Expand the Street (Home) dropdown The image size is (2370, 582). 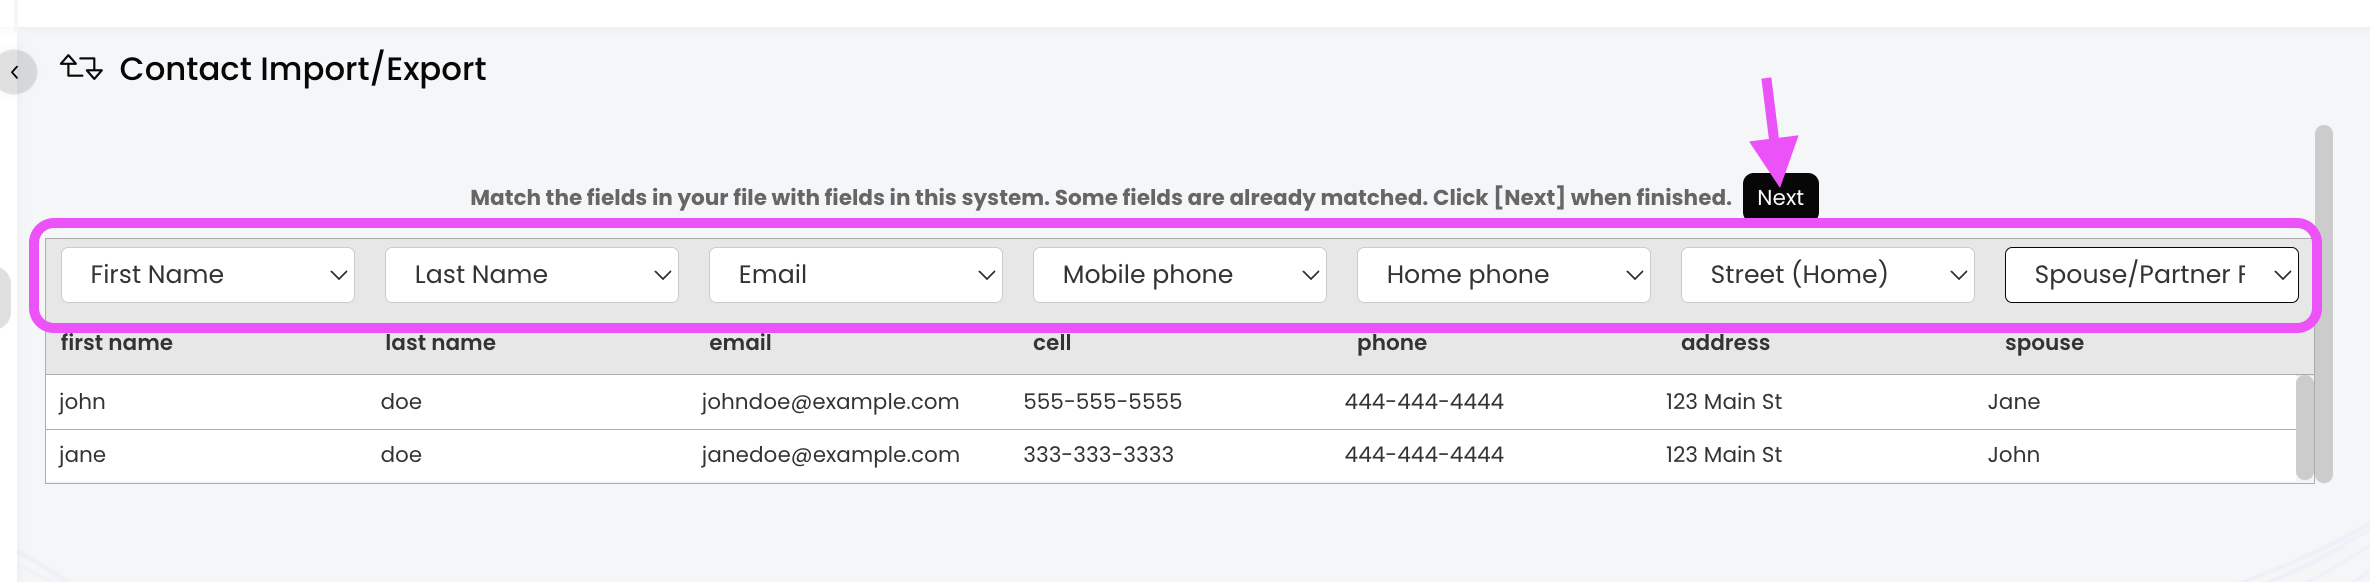pyautogui.click(x=1828, y=275)
